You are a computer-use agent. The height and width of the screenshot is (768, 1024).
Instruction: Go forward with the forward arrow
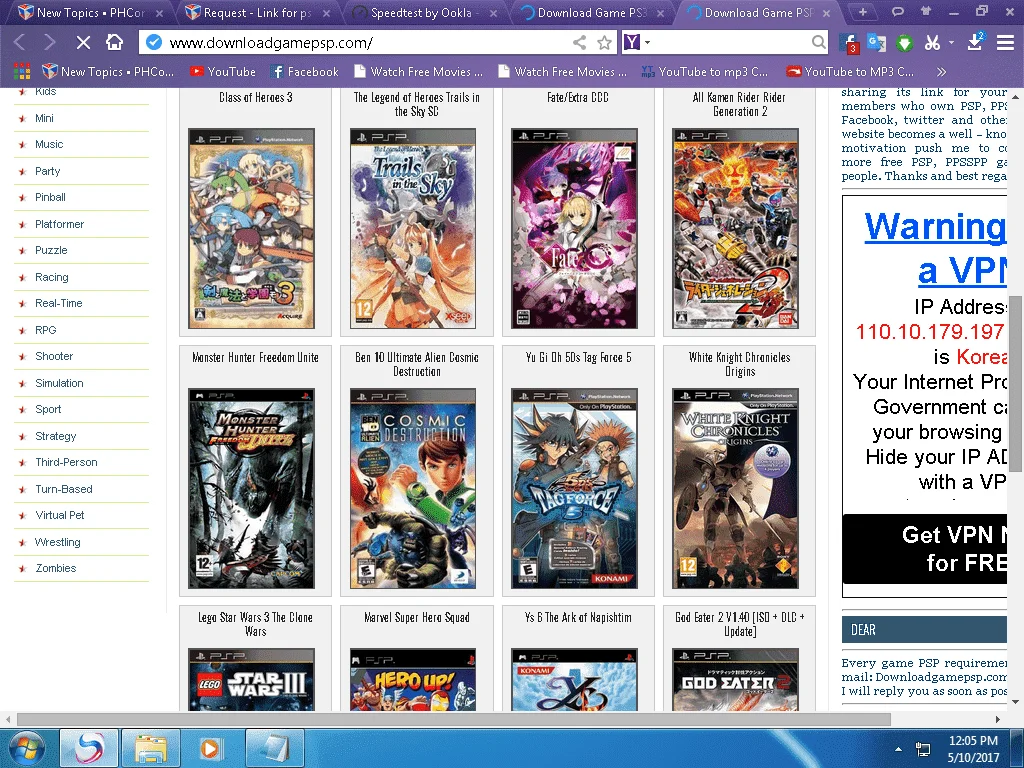click(x=50, y=43)
